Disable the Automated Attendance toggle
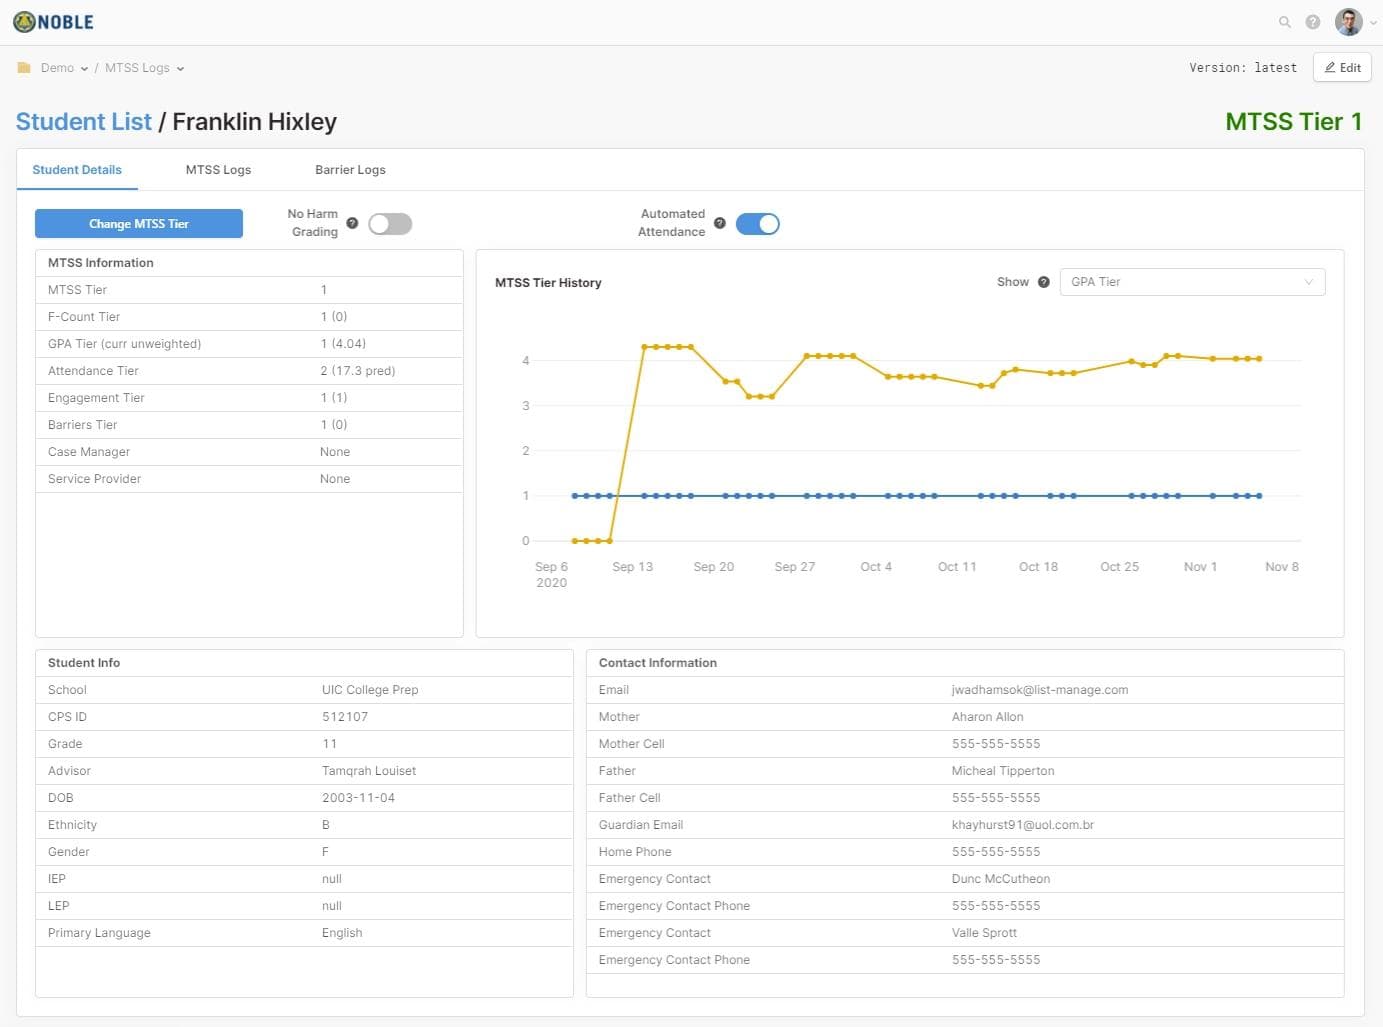 (757, 224)
